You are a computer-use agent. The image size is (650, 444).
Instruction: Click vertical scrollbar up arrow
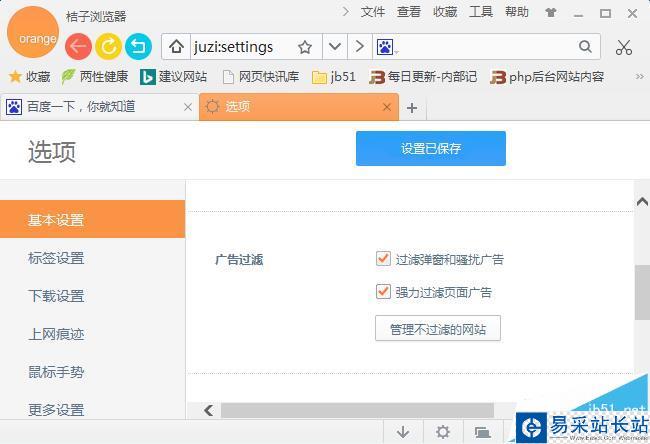click(642, 201)
